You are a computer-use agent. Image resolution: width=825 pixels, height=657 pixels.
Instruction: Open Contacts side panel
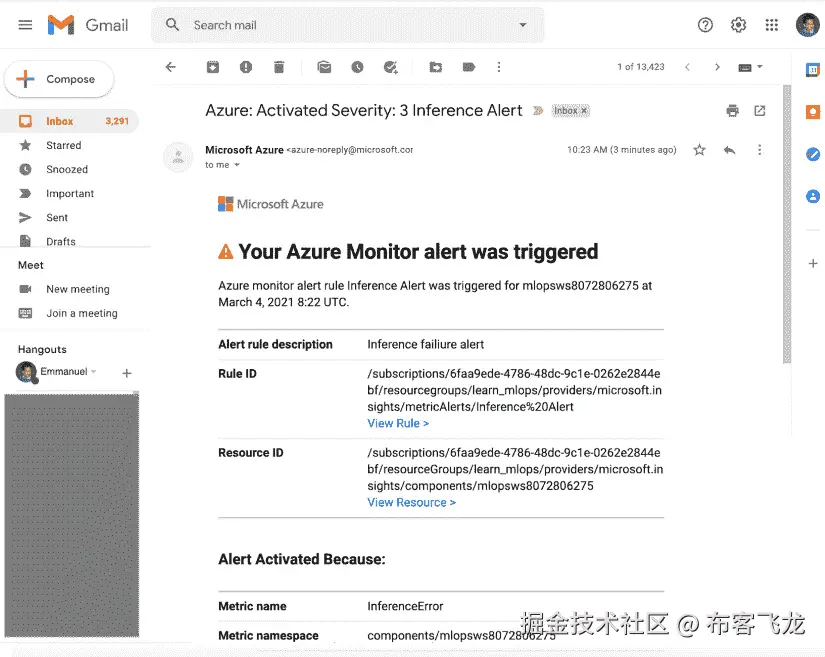[813, 196]
